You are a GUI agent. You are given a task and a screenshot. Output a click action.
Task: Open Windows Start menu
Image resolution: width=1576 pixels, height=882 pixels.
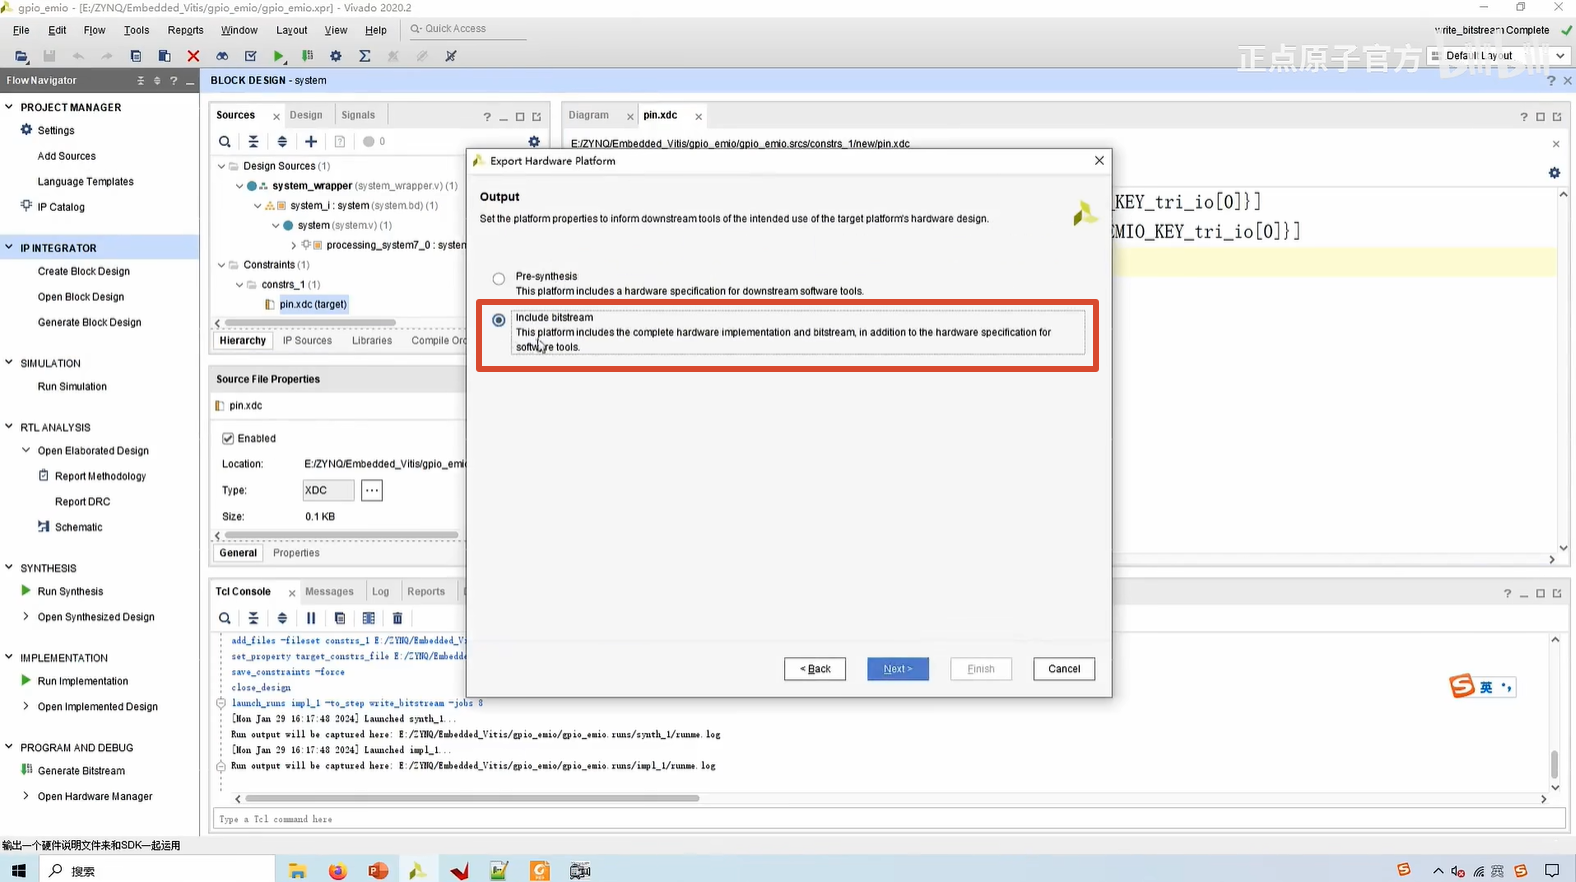click(19, 870)
